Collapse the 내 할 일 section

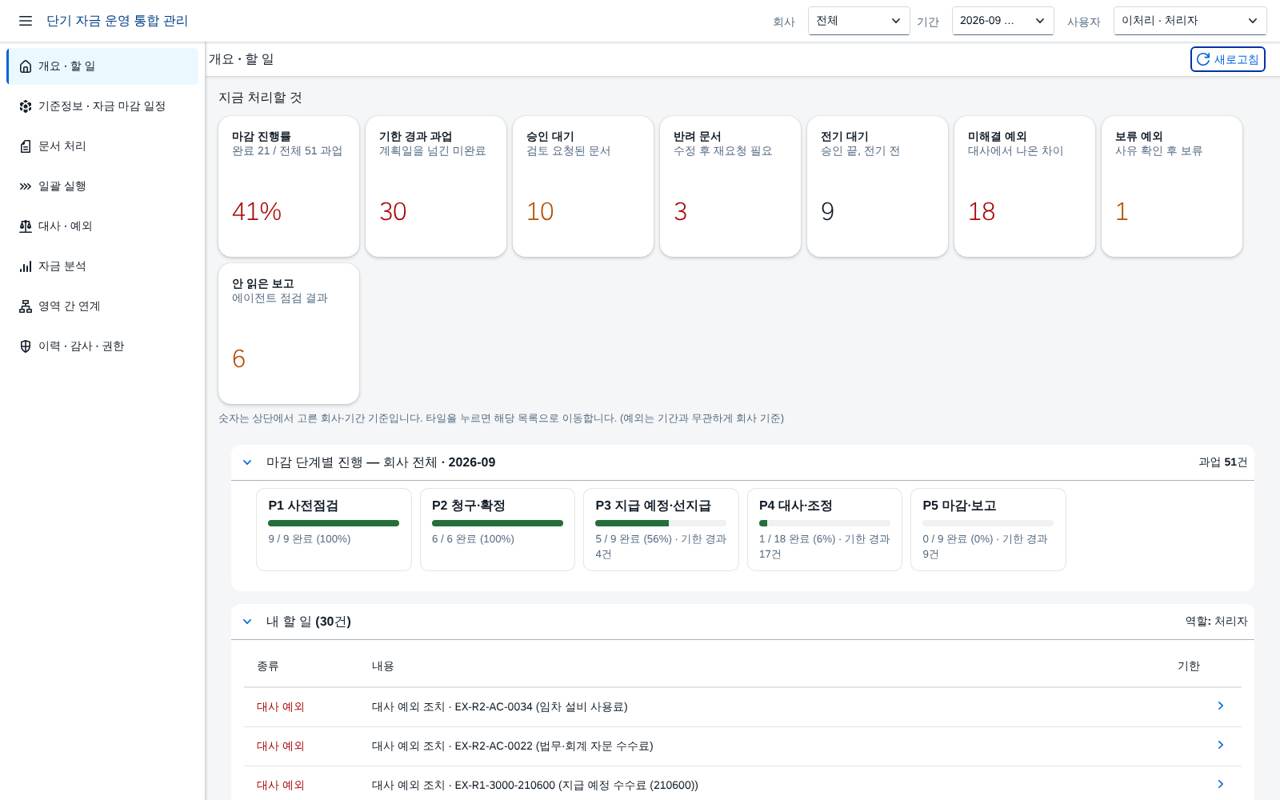[247, 621]
